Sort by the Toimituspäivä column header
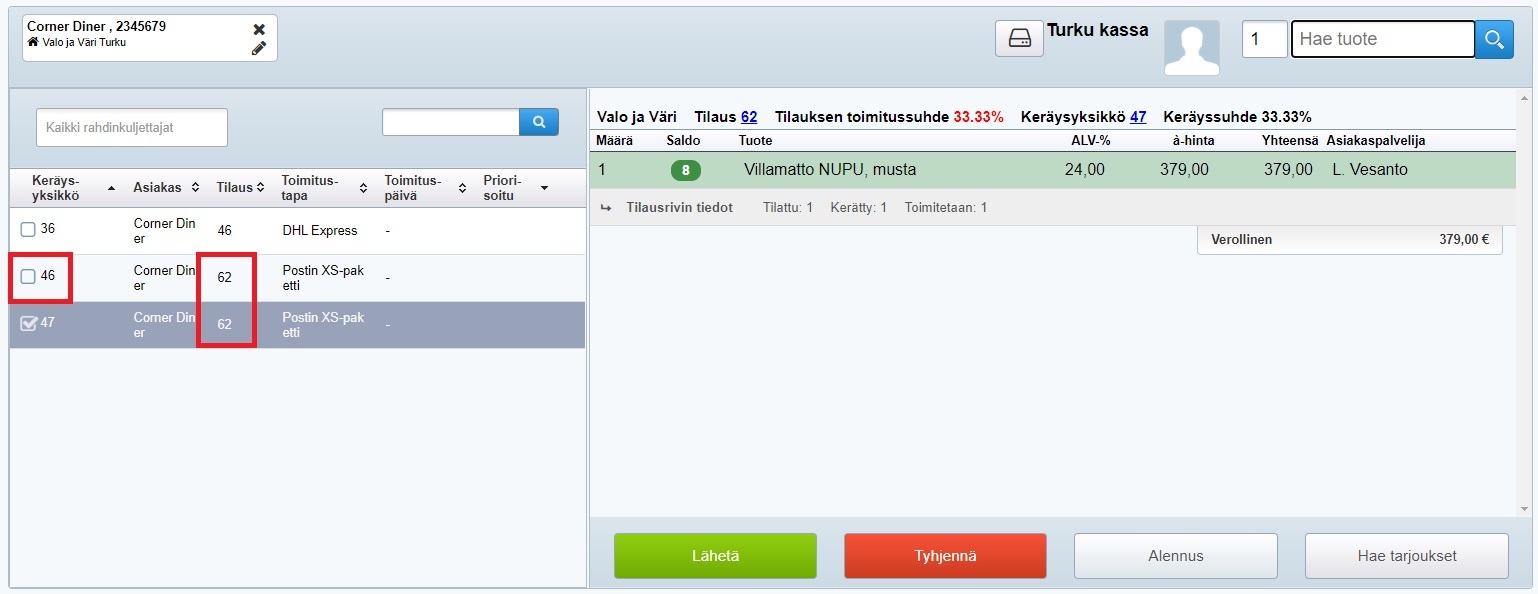 click(x=426, y=188)
